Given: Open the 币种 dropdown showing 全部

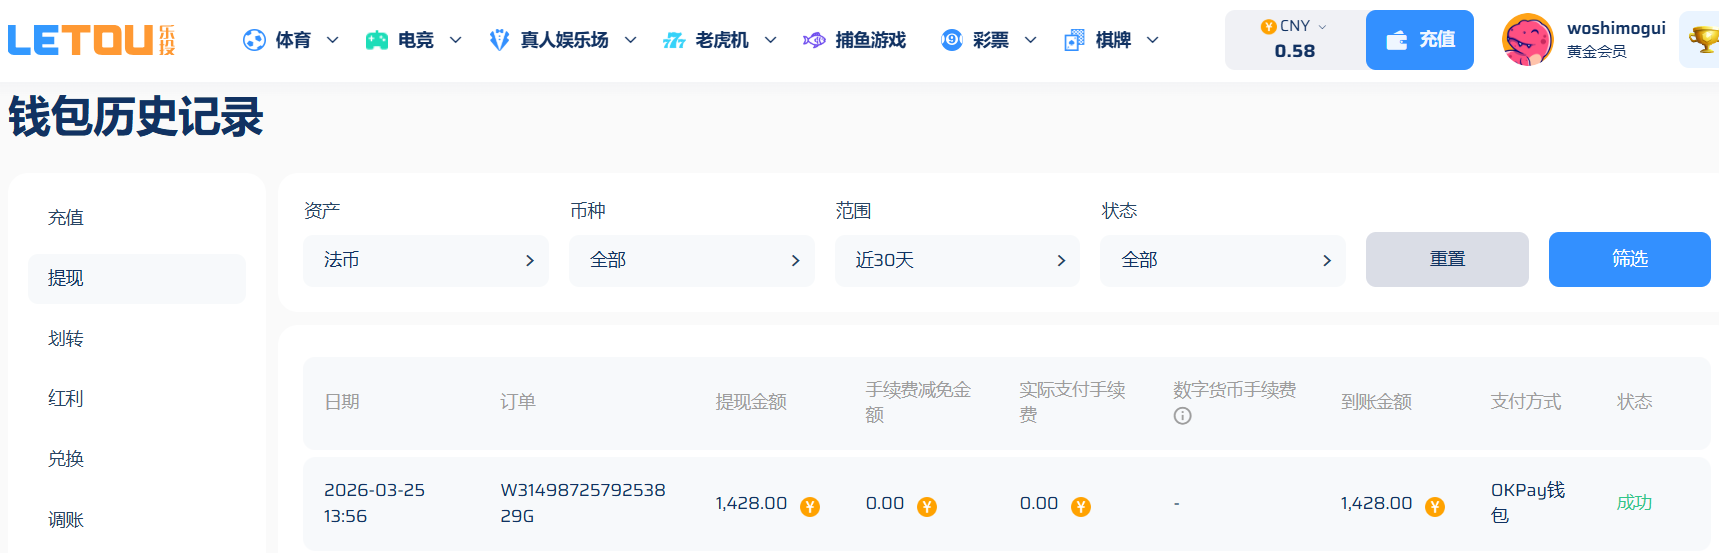Looking at the screenshot, I should (691, 261).
